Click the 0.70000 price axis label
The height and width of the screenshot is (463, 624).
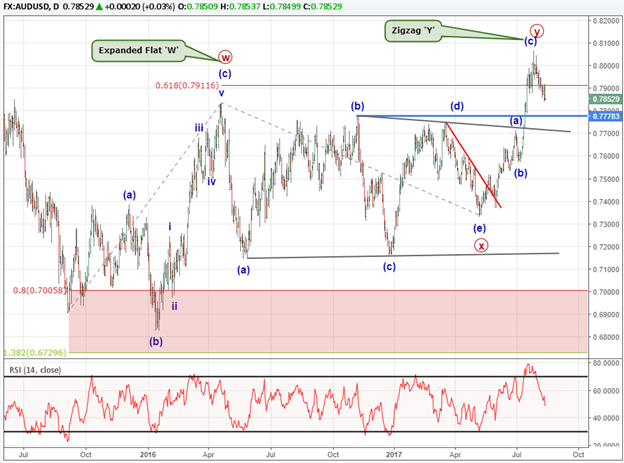click(606, 292)
